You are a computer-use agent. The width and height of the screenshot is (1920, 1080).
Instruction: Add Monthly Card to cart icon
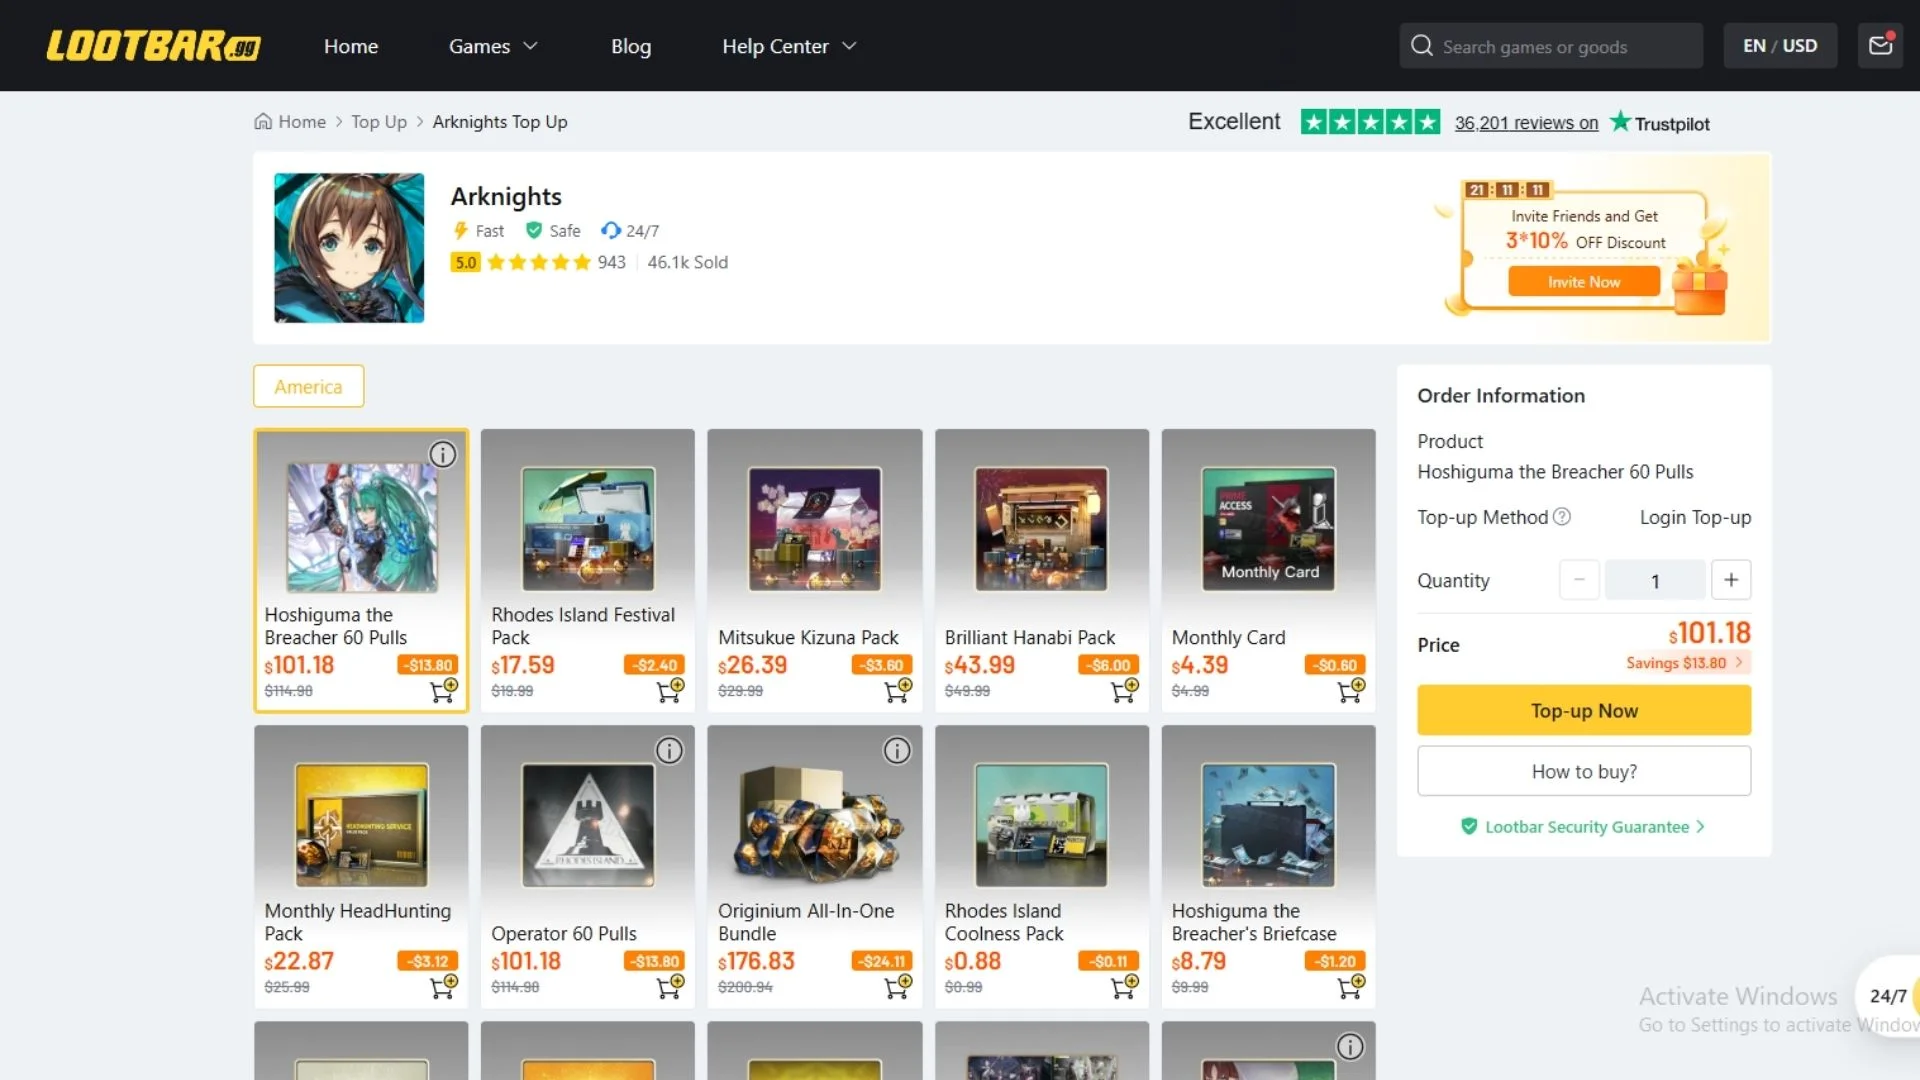(1350, 690)
